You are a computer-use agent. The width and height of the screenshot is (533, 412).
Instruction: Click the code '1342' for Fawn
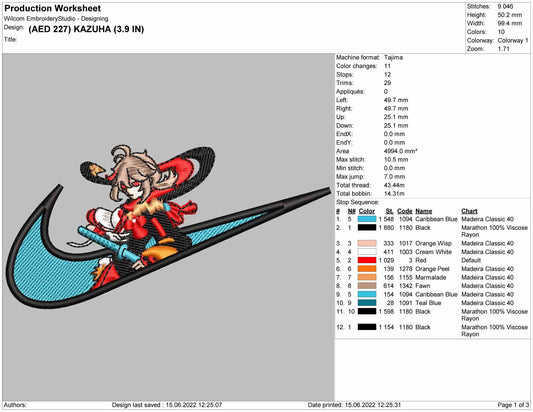pos(405,286)
